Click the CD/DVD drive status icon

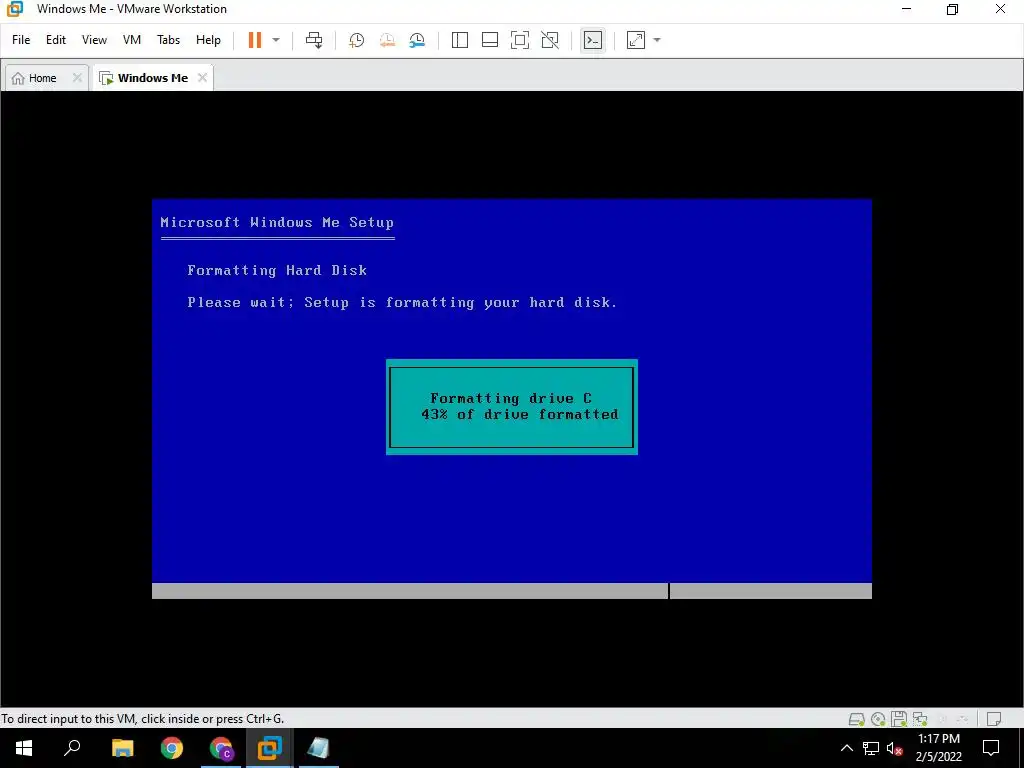coord(878,719)
